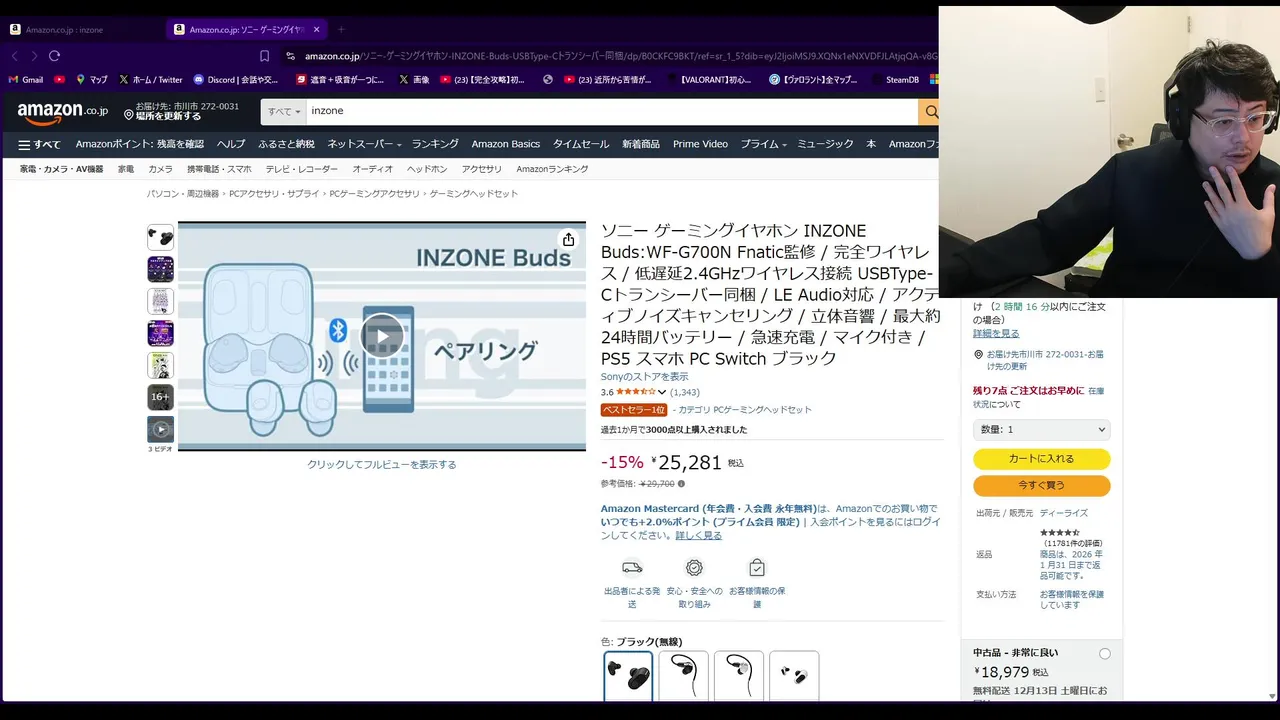
Task: Click the 詳細を見る delivery link
Action: [x=996, y=333]
